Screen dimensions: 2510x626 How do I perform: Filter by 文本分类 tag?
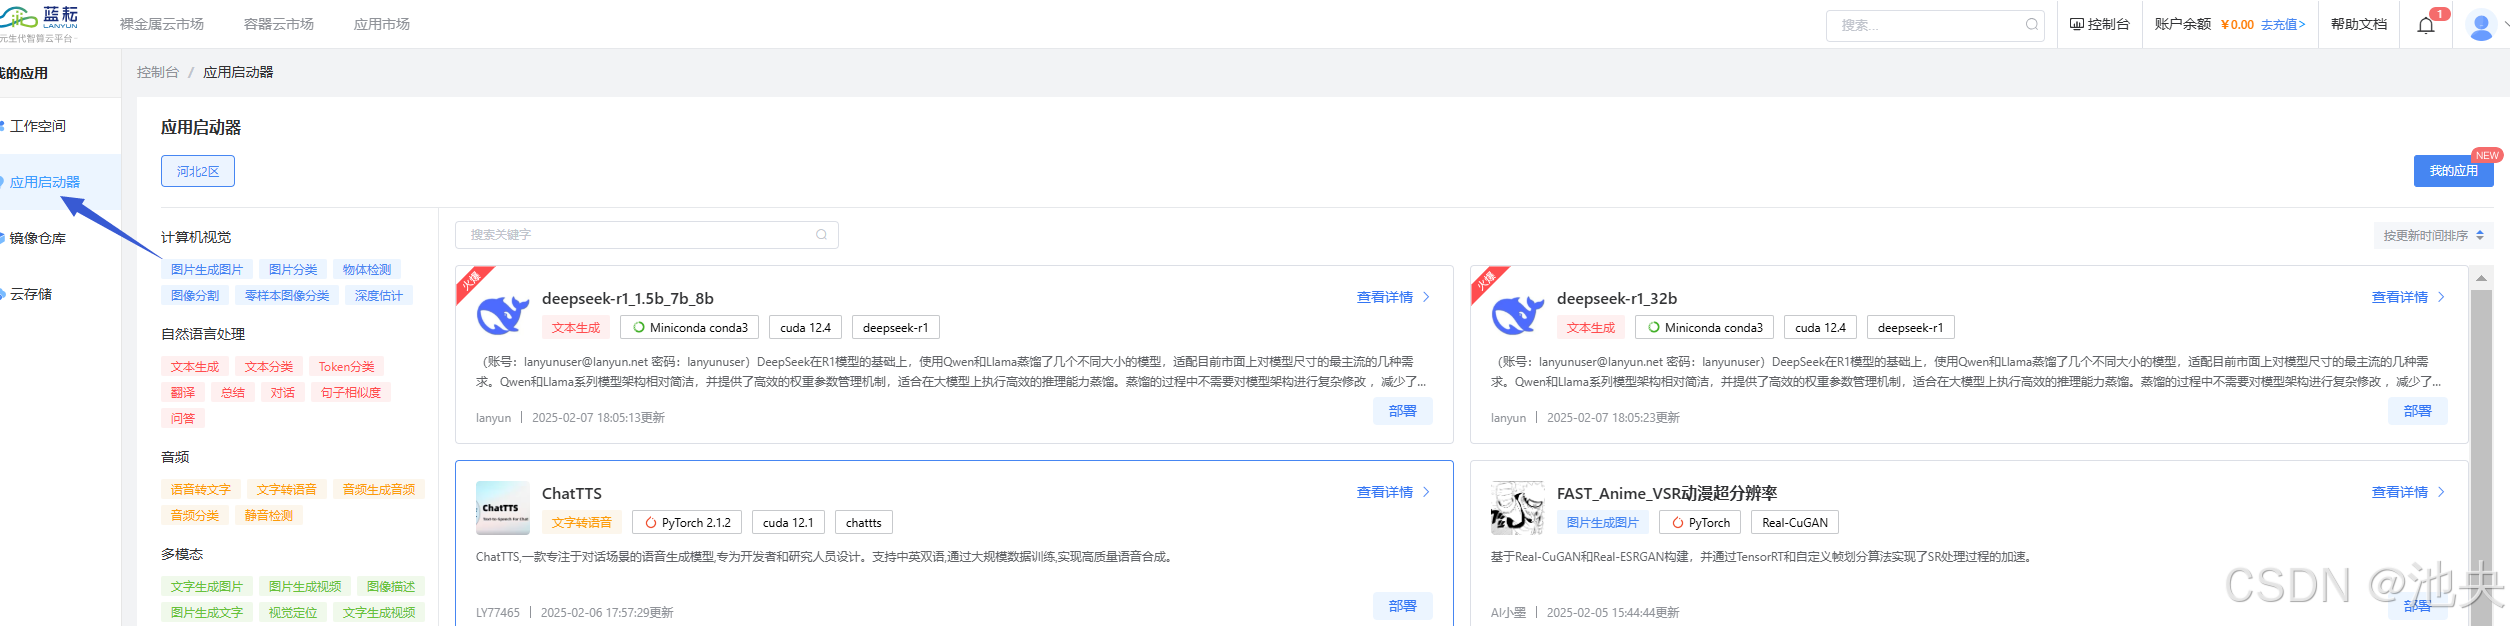click(x=269, y=367)
